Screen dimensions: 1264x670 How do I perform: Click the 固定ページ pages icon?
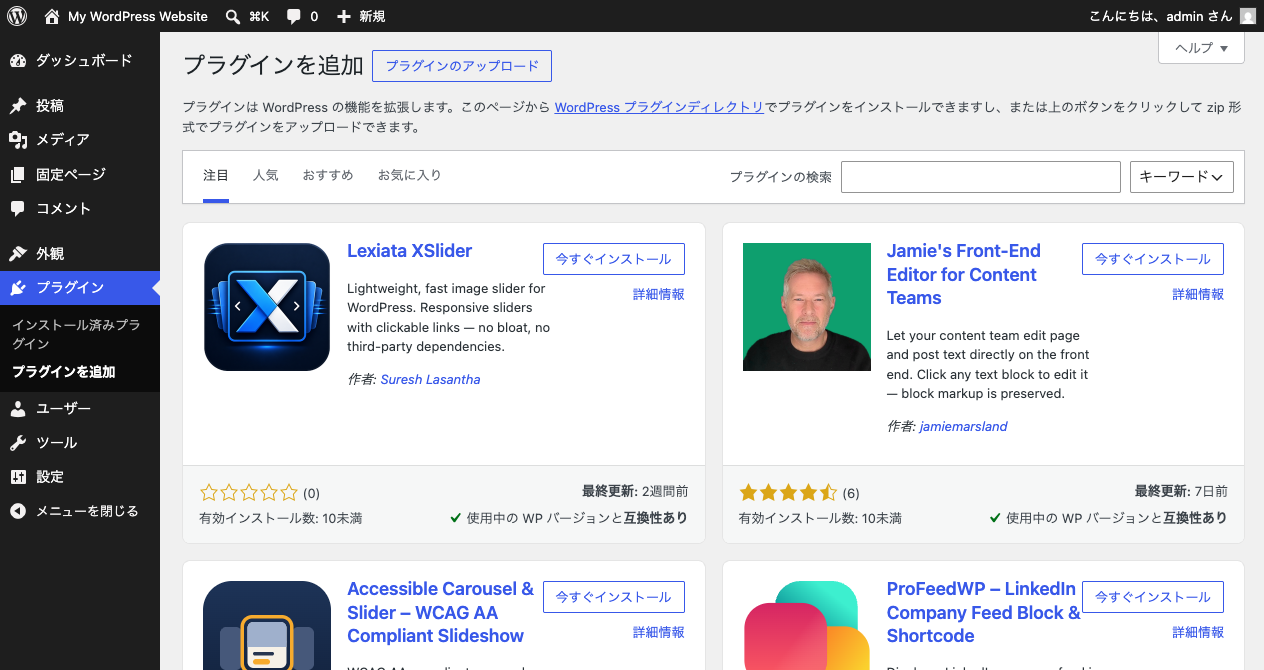pyautogui.click(x=18, y=175)
